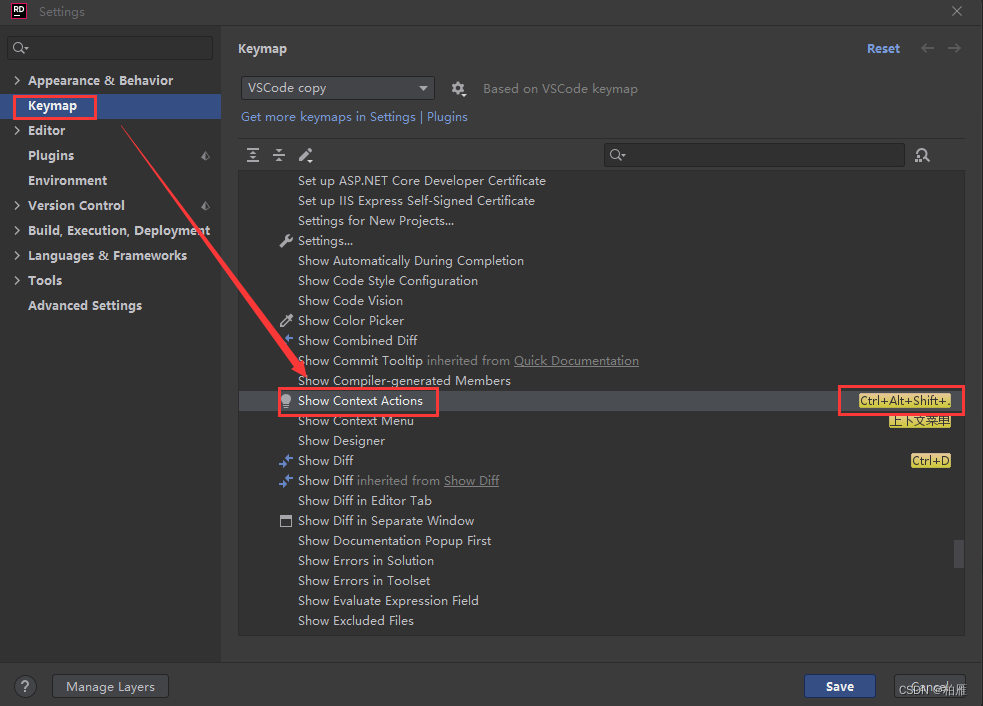Click the Save button
Image resolution: width=983 pixels, height=706 pixels.
coord(839,687)
